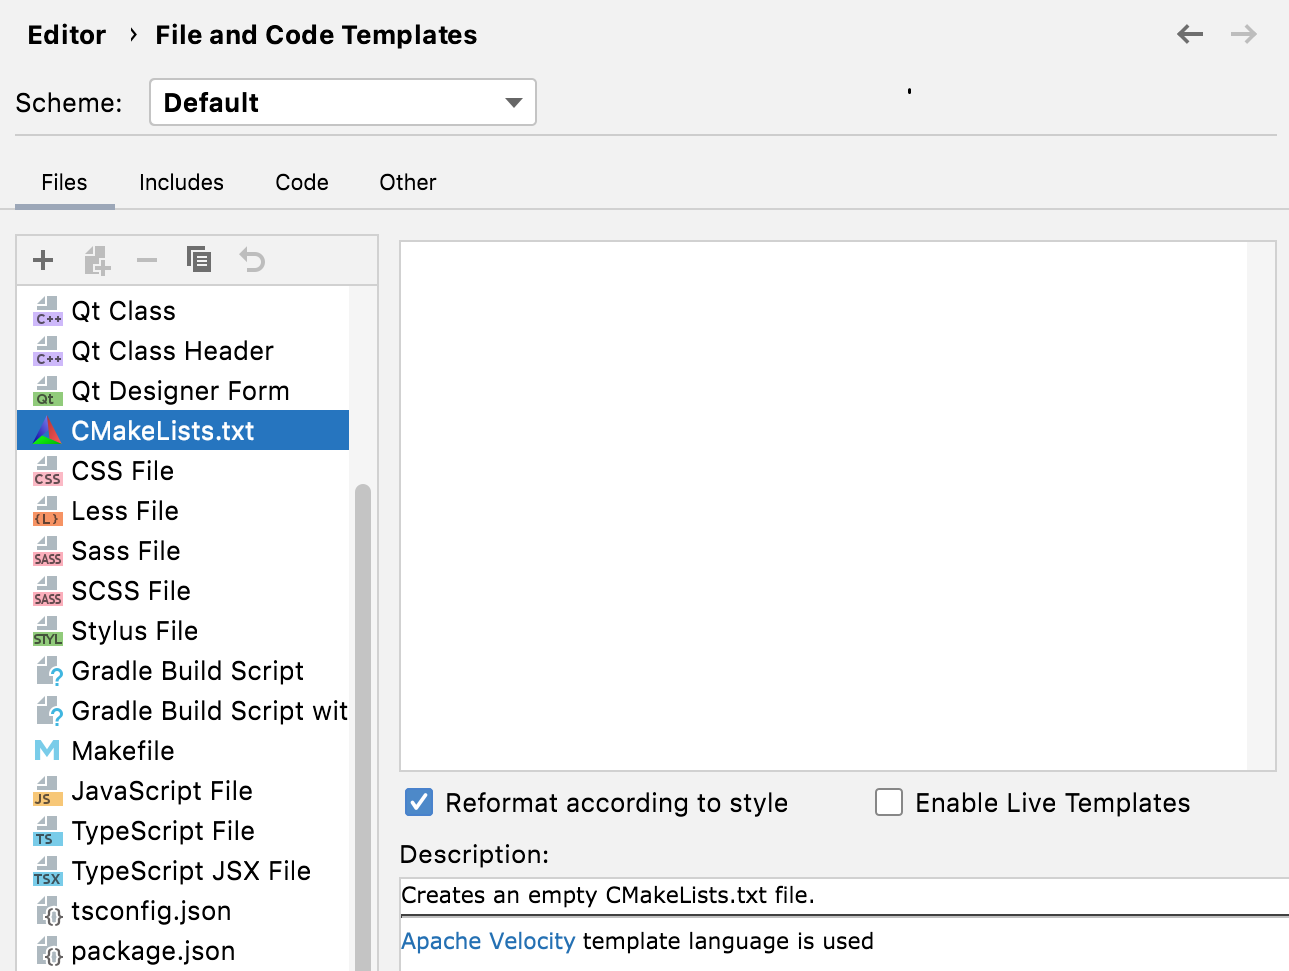Disable Reformat according to style
Screen dimensions: 1289x971
tap(418, 802)
